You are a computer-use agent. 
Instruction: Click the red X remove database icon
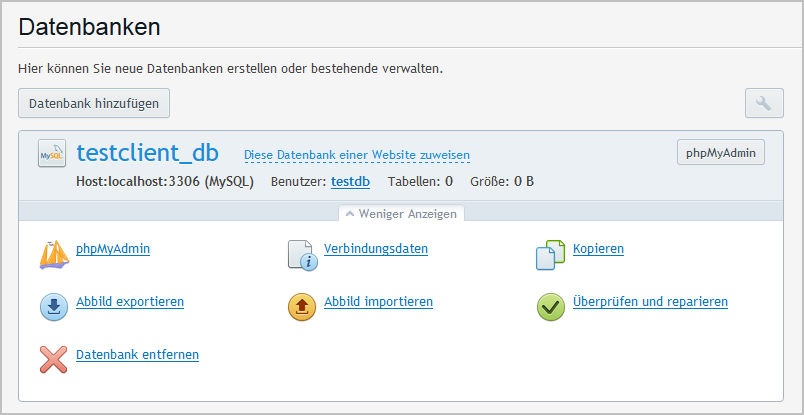click(x=54, y=360)
